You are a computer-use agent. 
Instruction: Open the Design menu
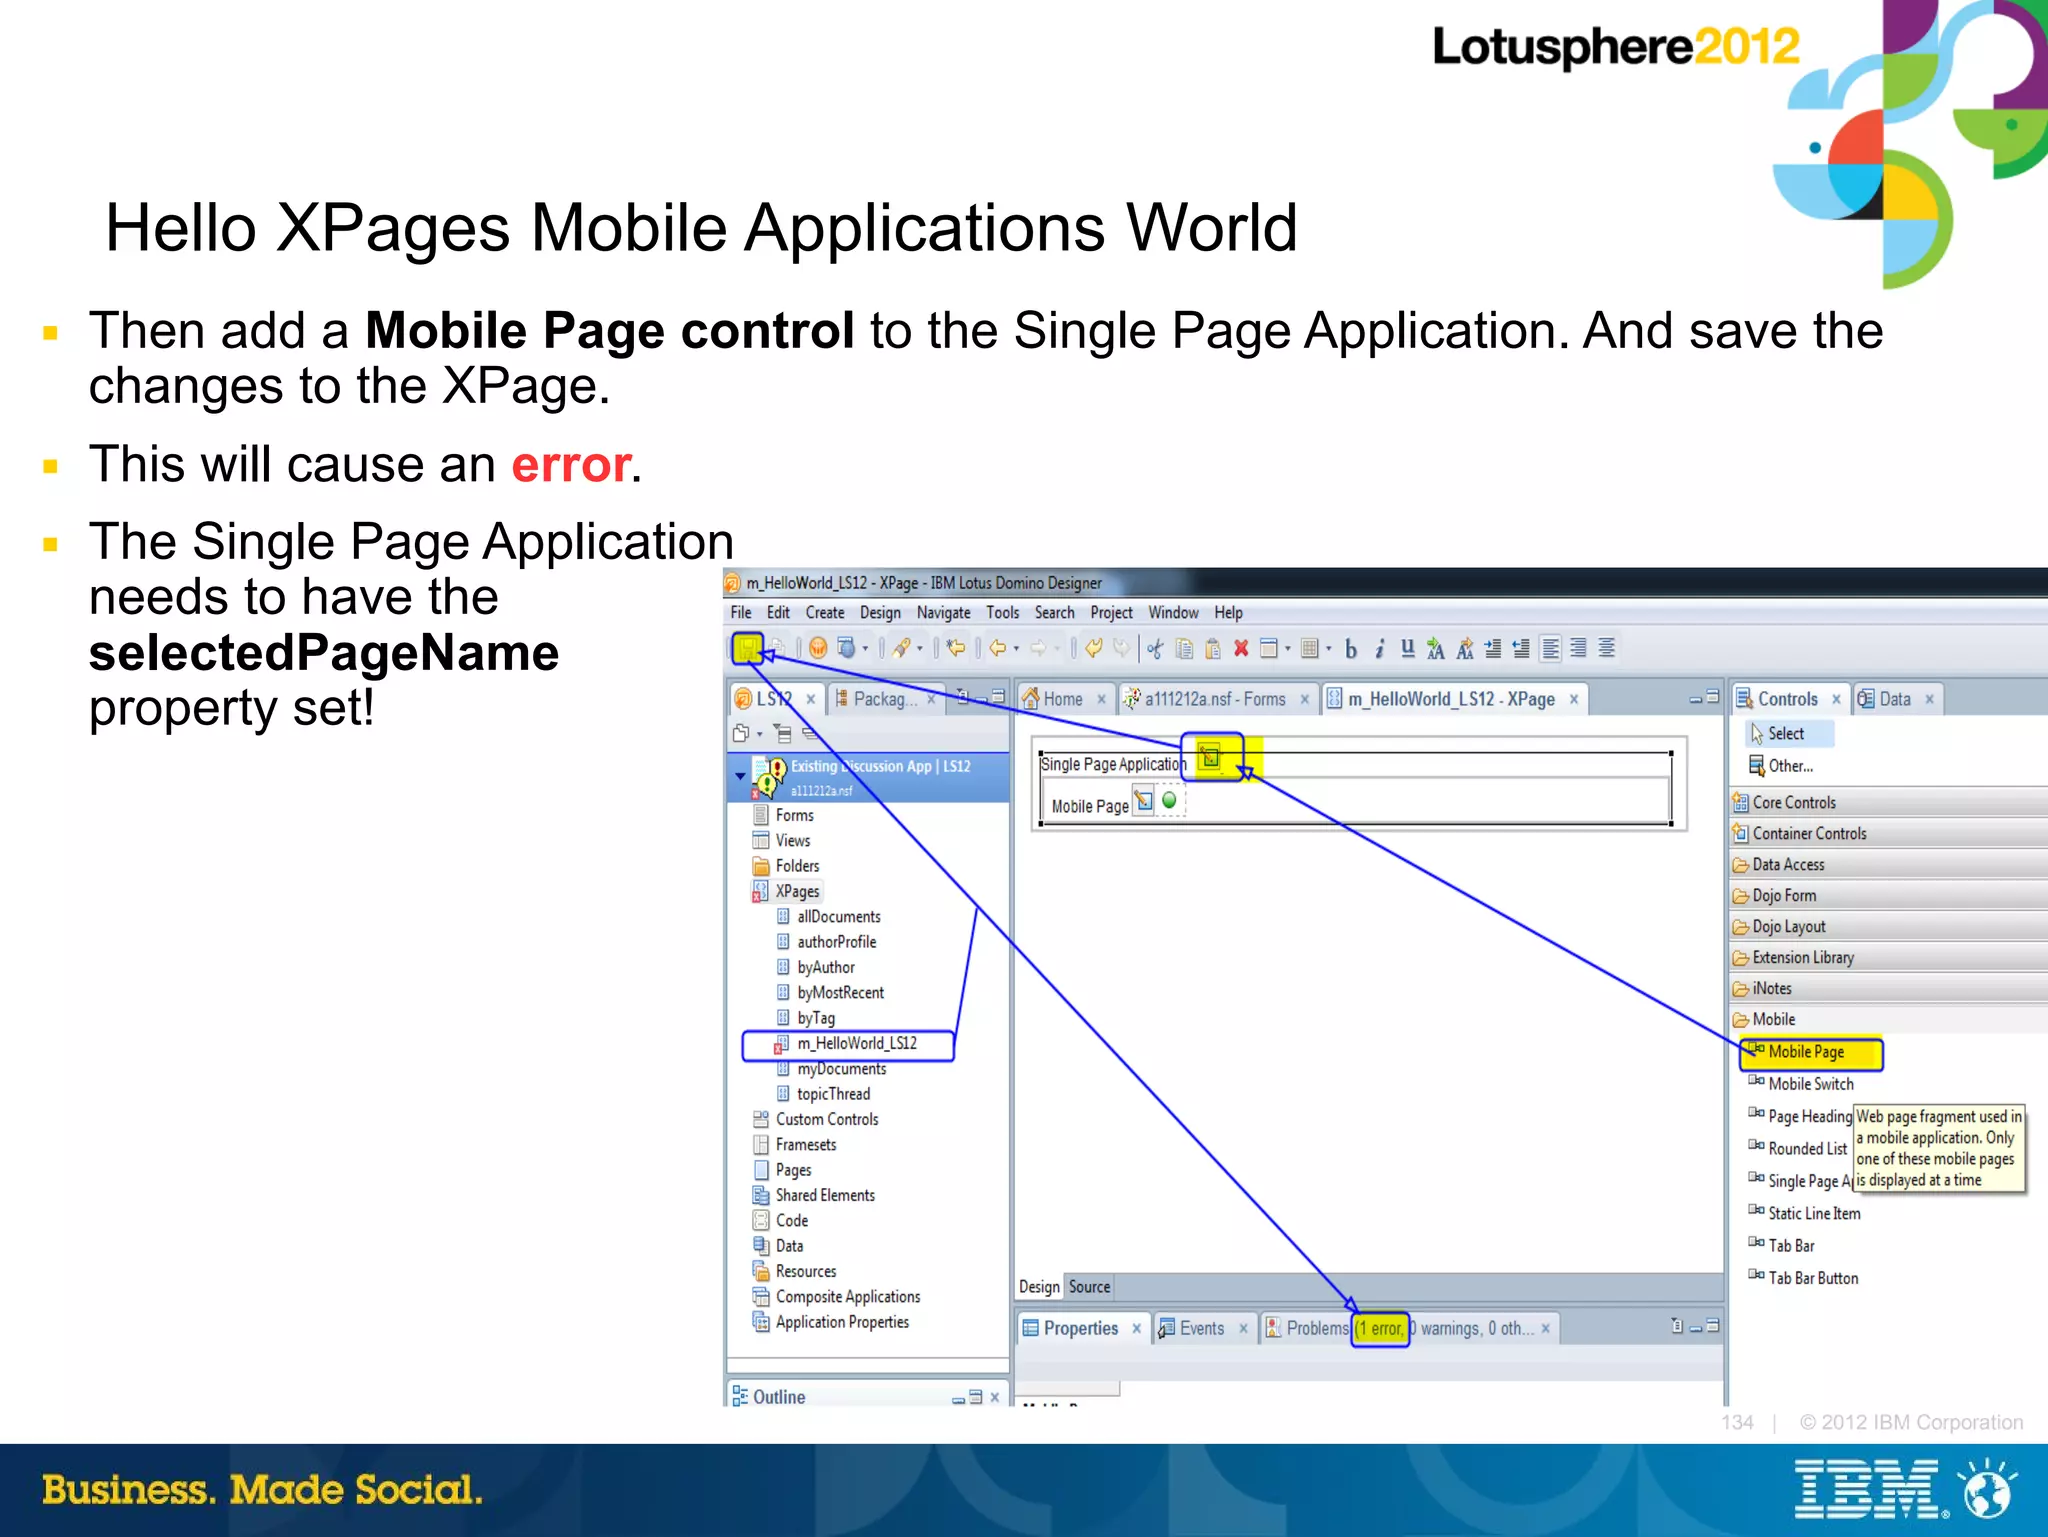(x=880, y=613)
